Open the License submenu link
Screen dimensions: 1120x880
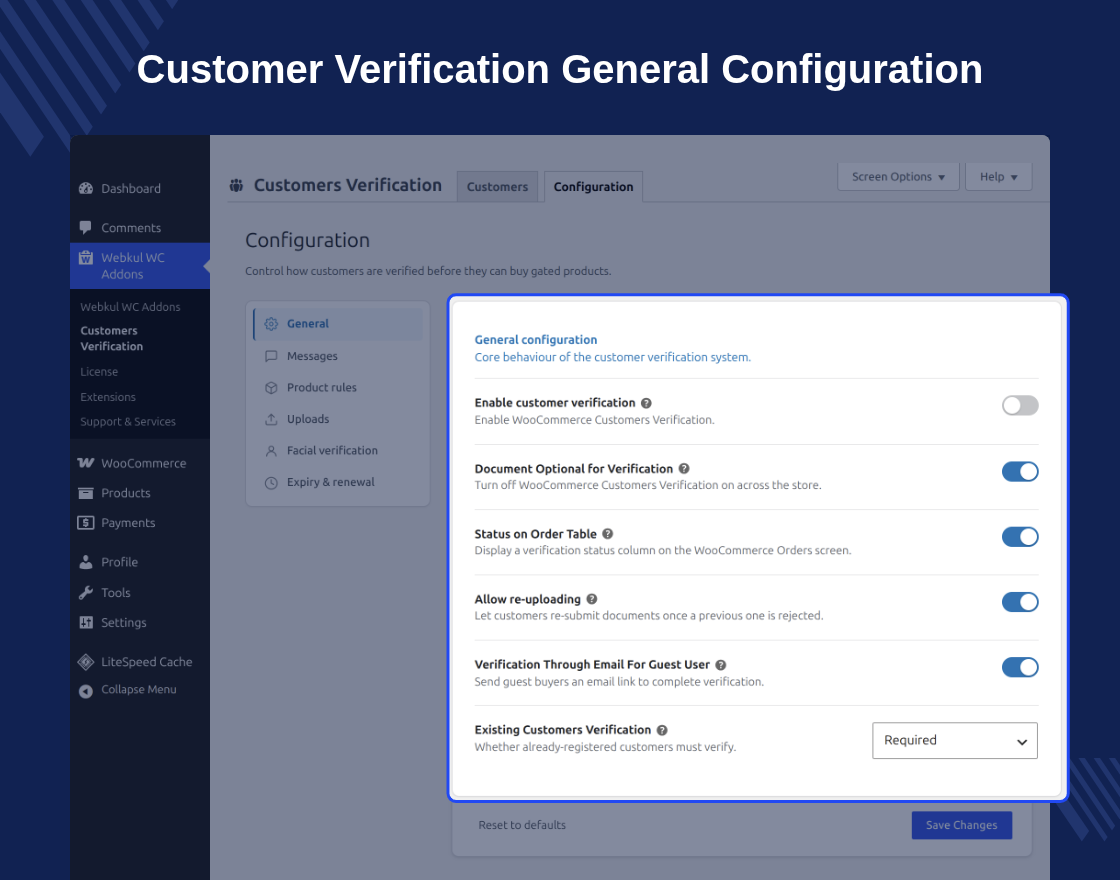tap(99, 371)
